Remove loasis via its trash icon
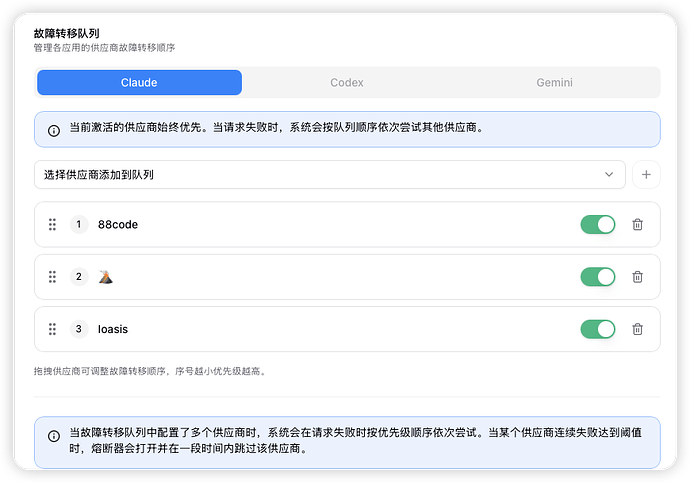 [x=637, y=329]
